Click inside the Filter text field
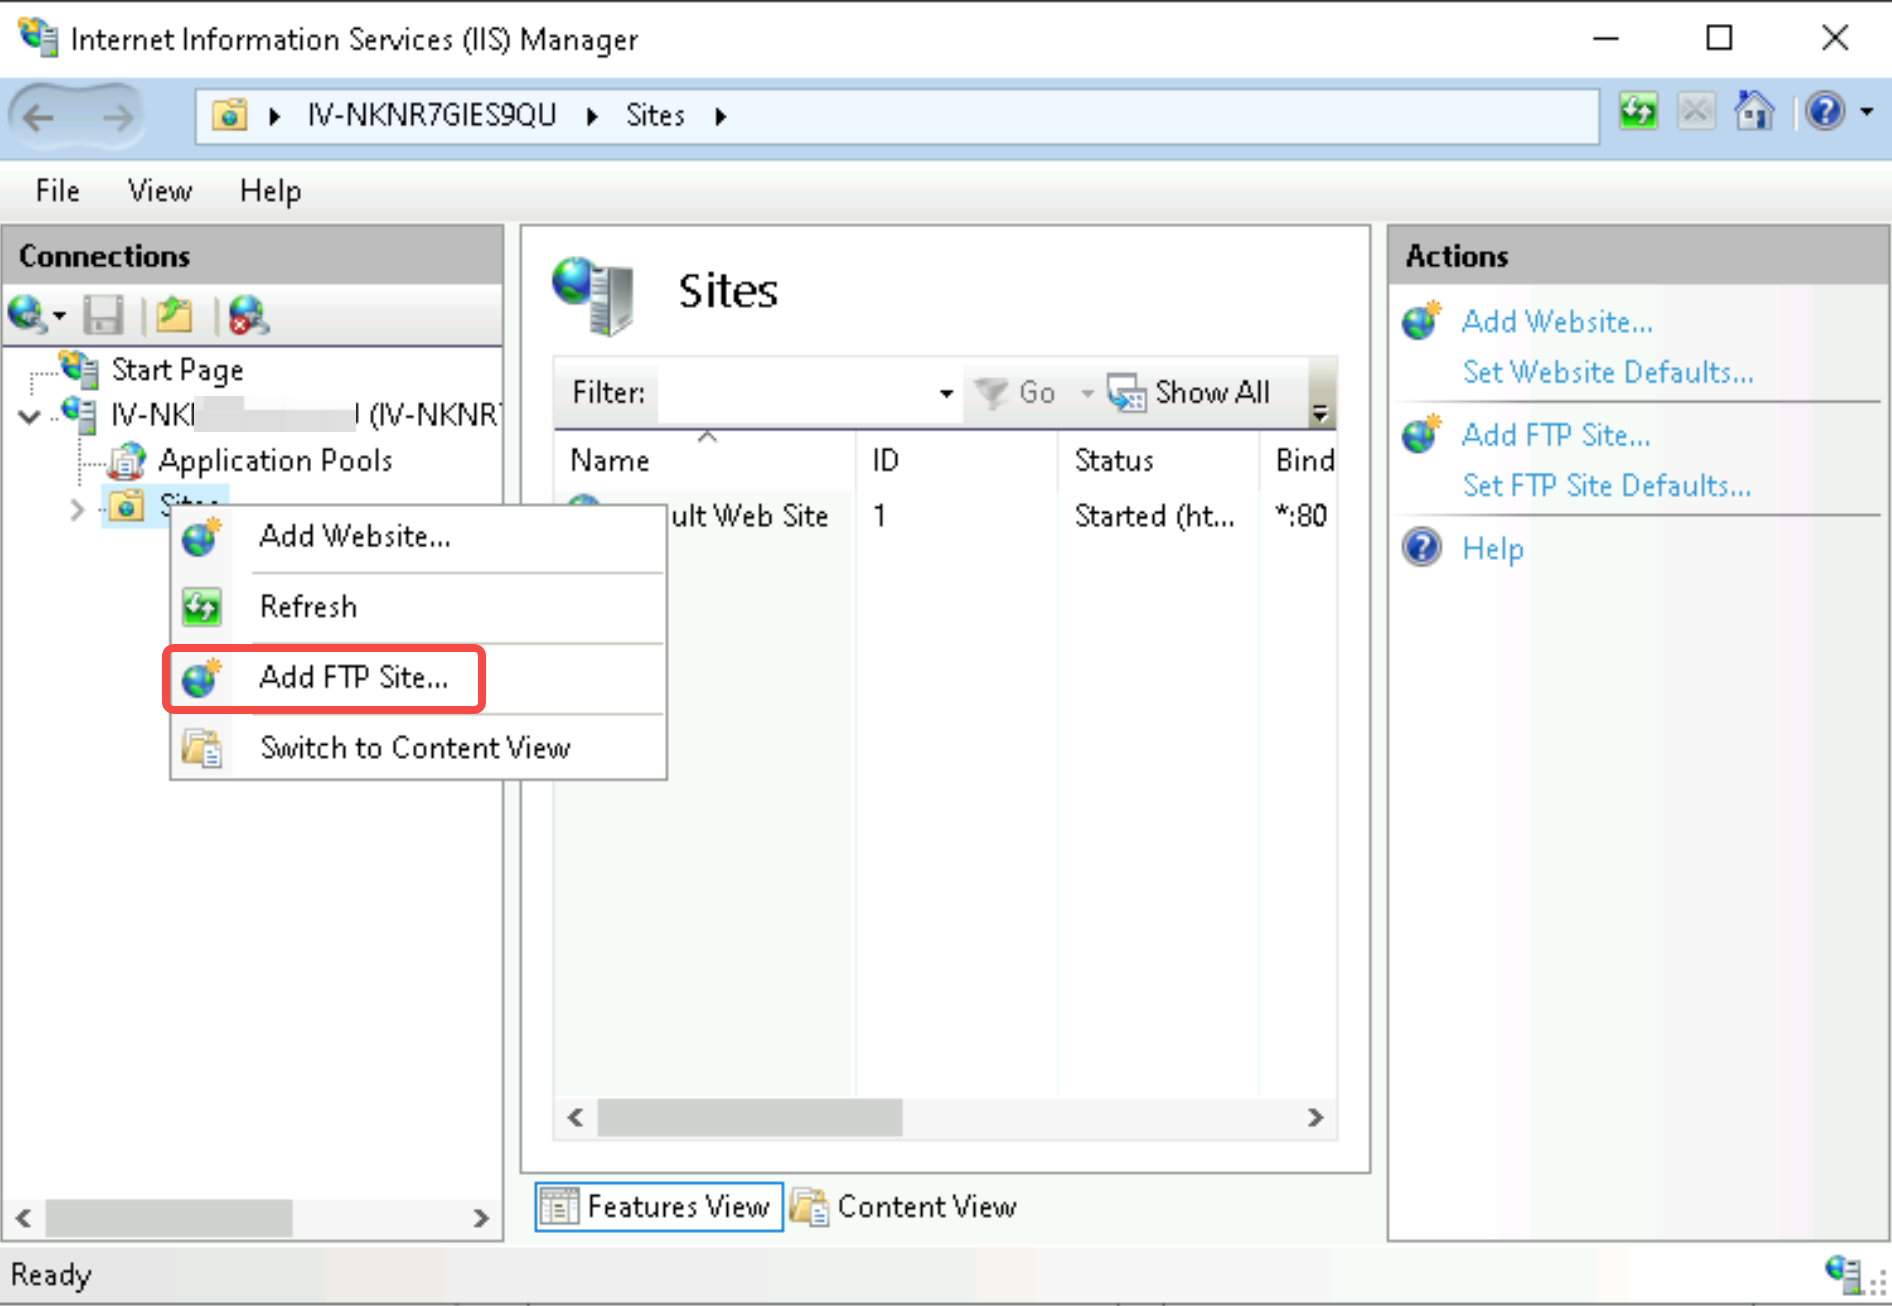Viewport: 1892px width, 1306px height. (796, 393)
